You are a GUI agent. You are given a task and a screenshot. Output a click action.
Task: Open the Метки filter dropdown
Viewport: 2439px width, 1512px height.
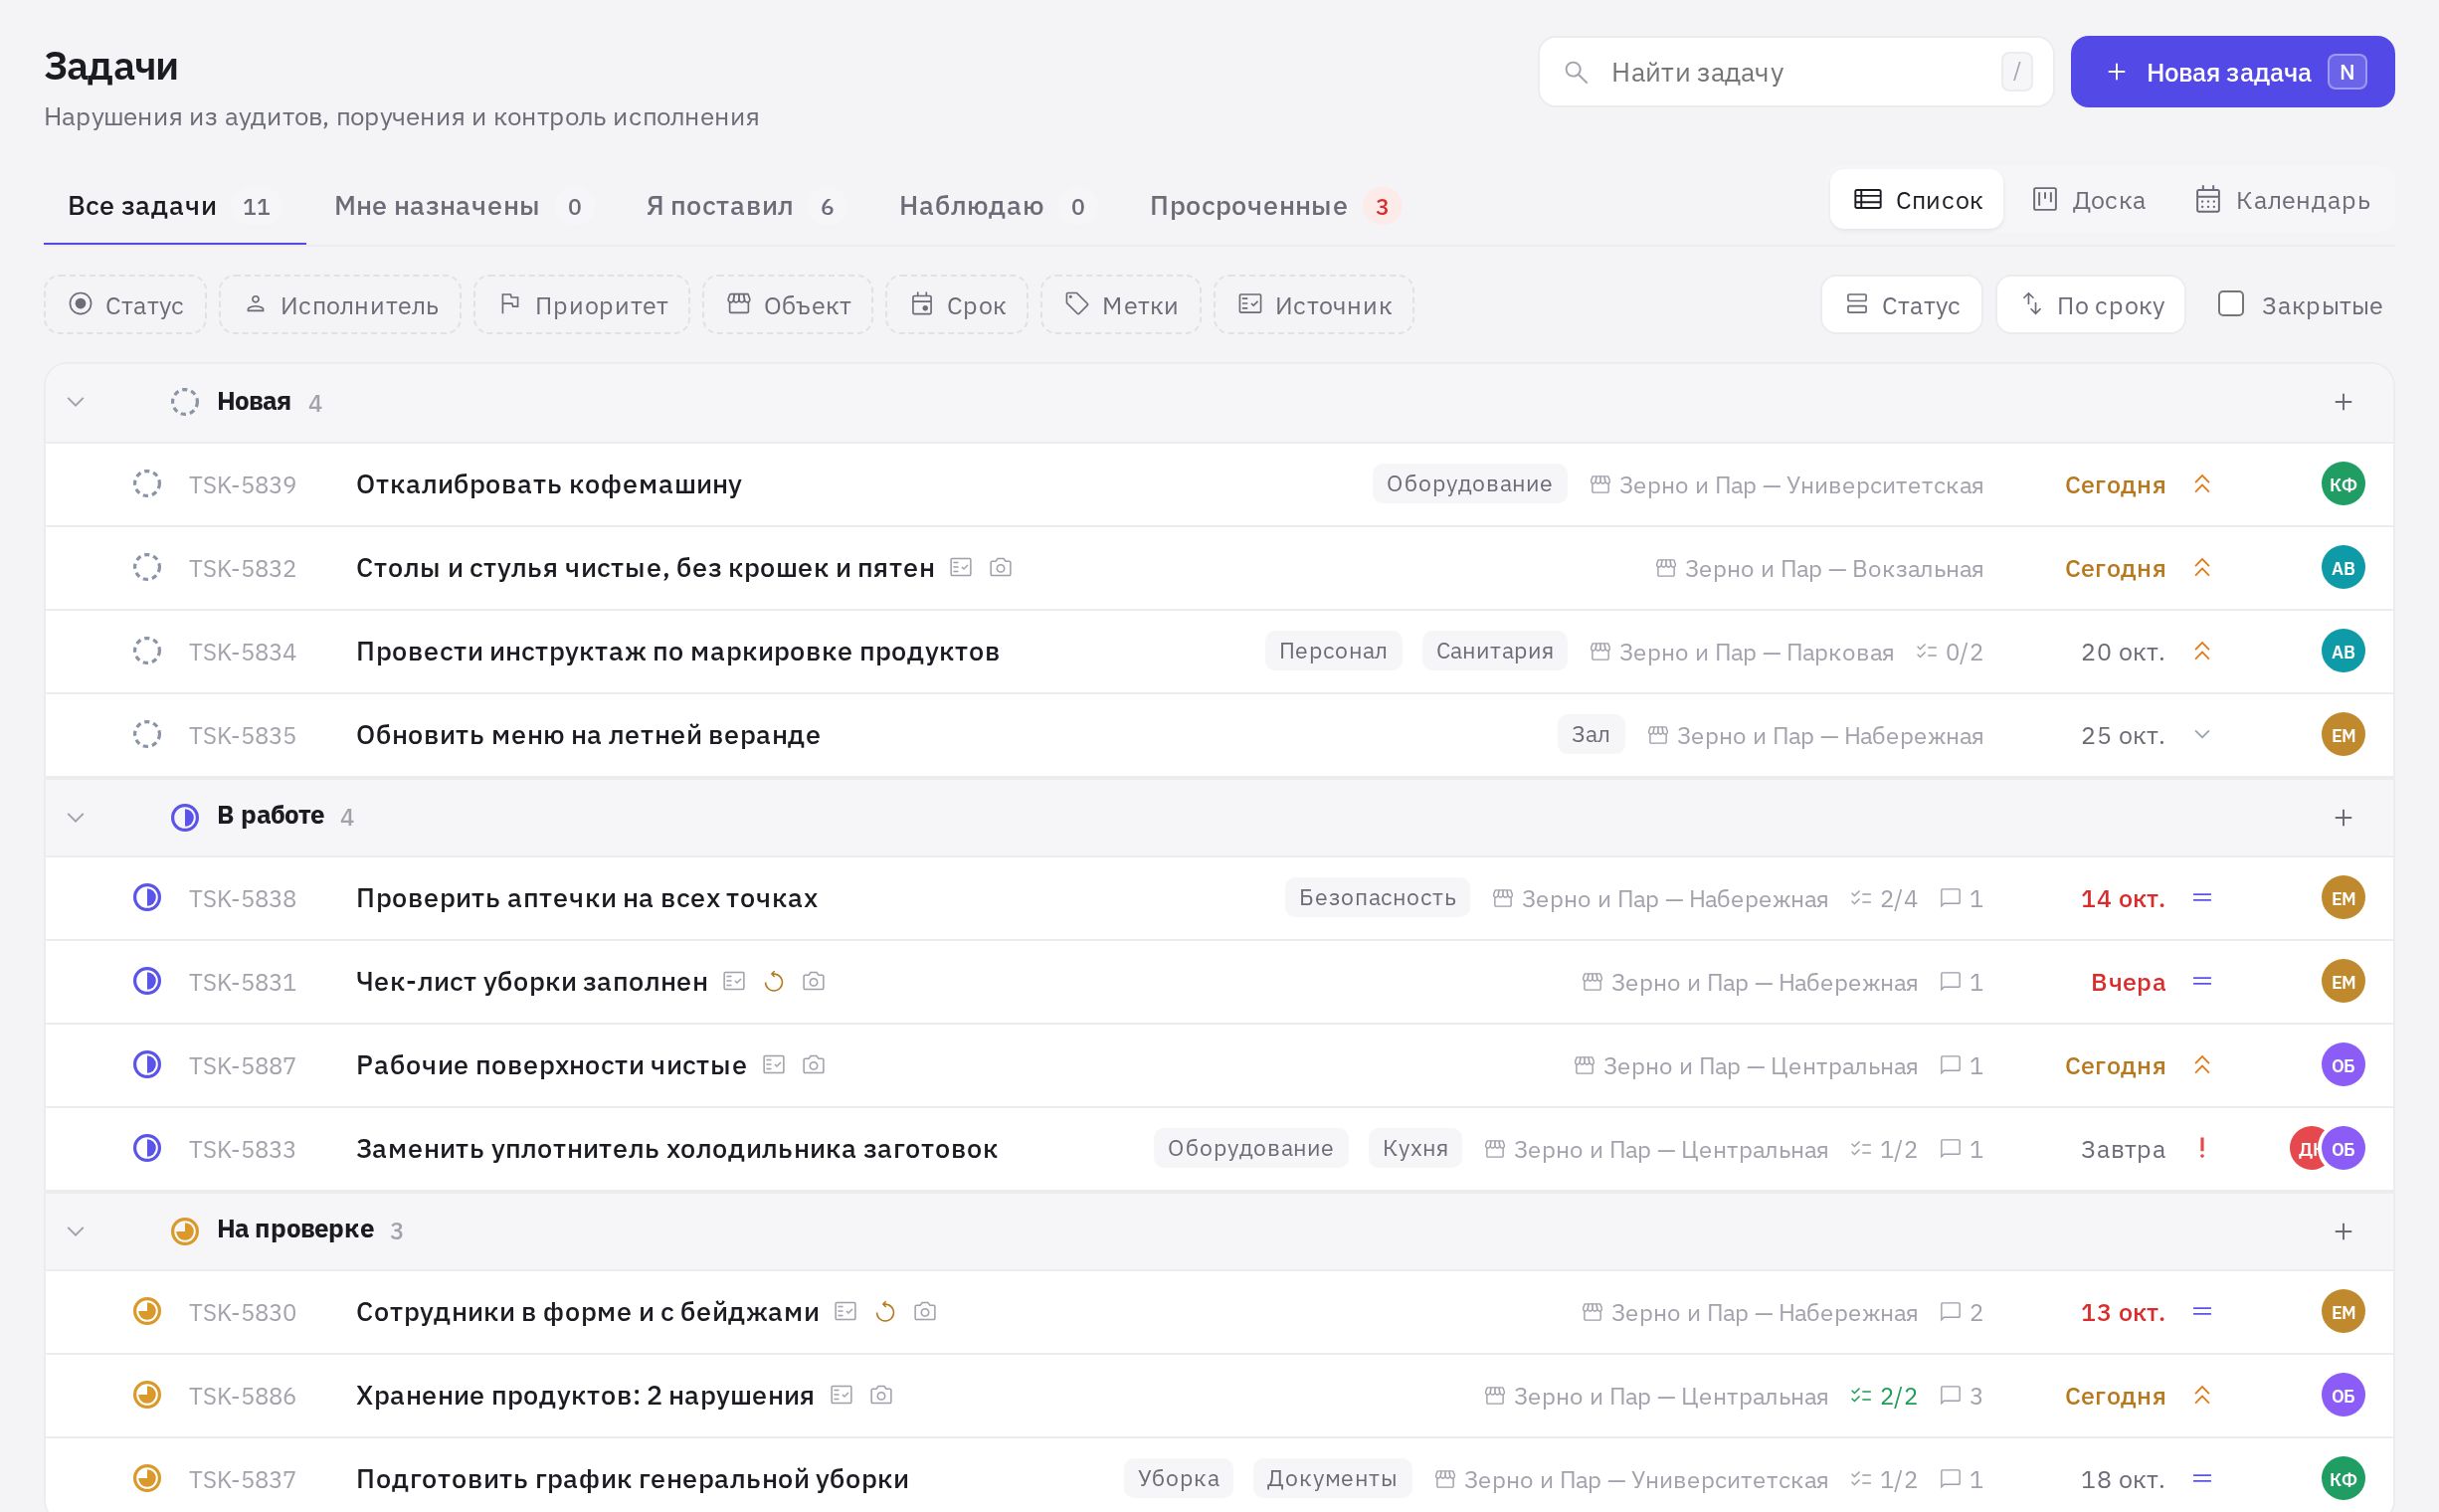point(1121,305)
